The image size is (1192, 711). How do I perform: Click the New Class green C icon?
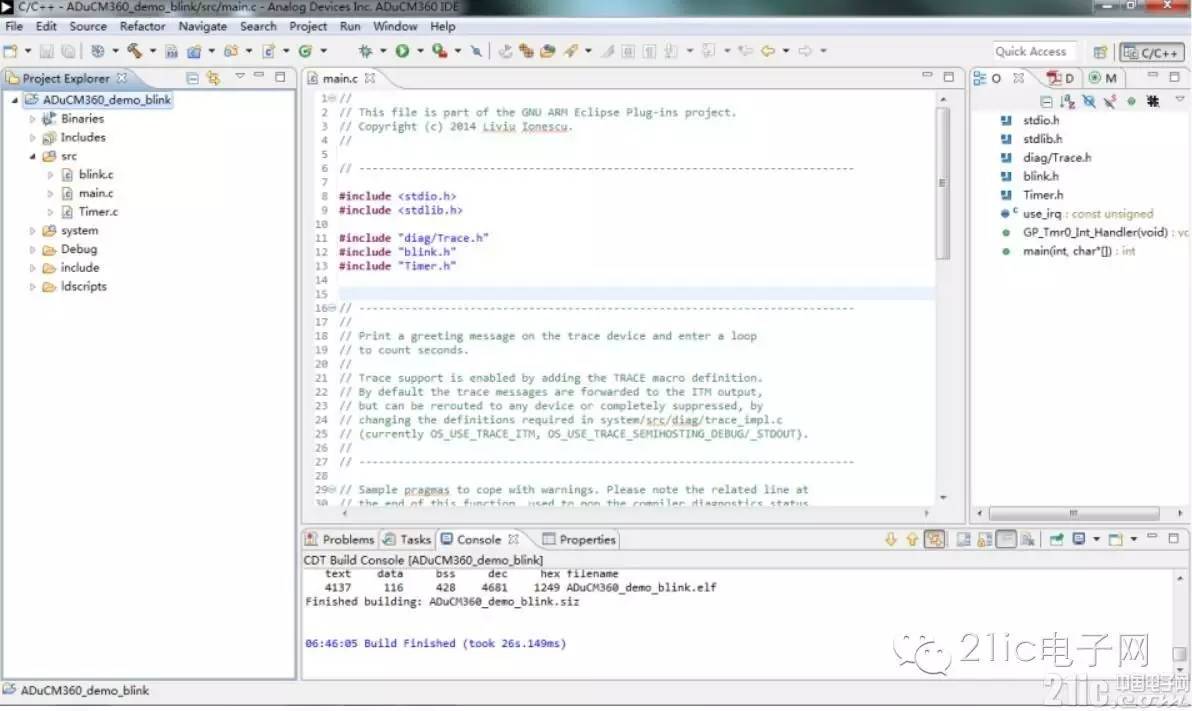coord(305,51)
